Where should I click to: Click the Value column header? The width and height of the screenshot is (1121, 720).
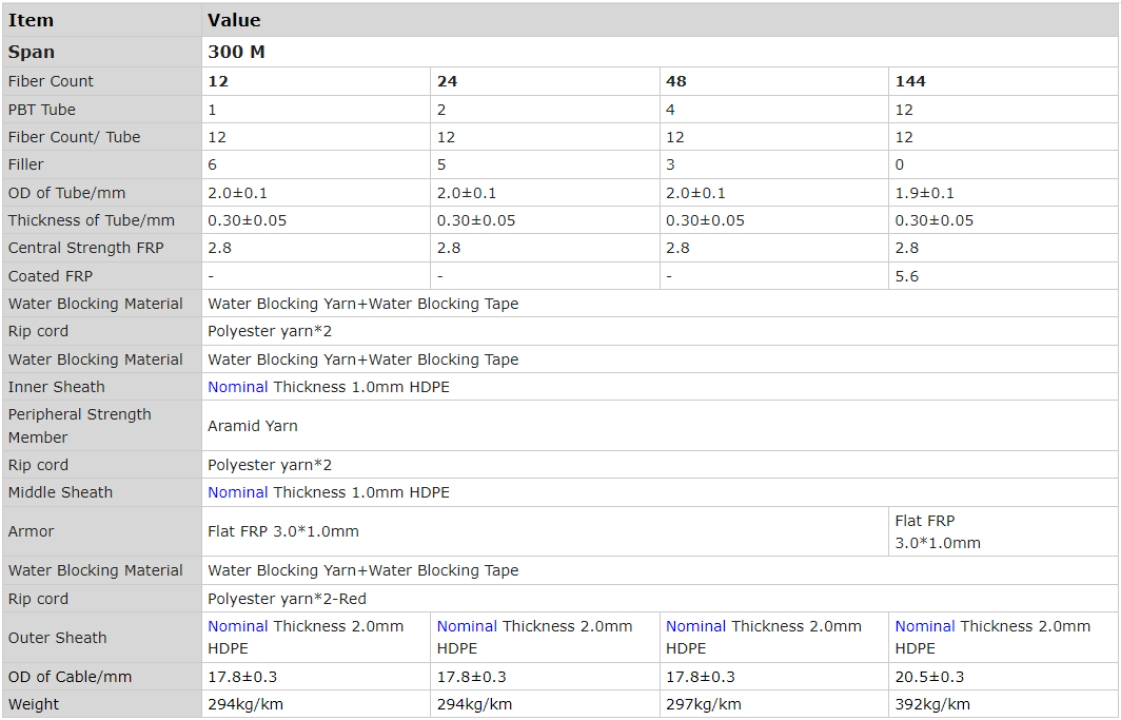[x=234, y=20]
